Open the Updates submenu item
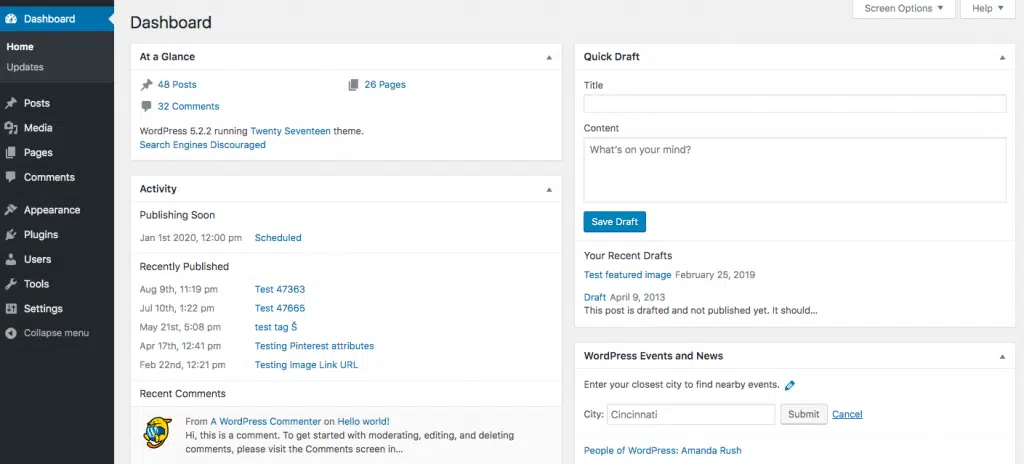Image resolution: width=1024 pixels, height=464 pixels. [25, 67]
